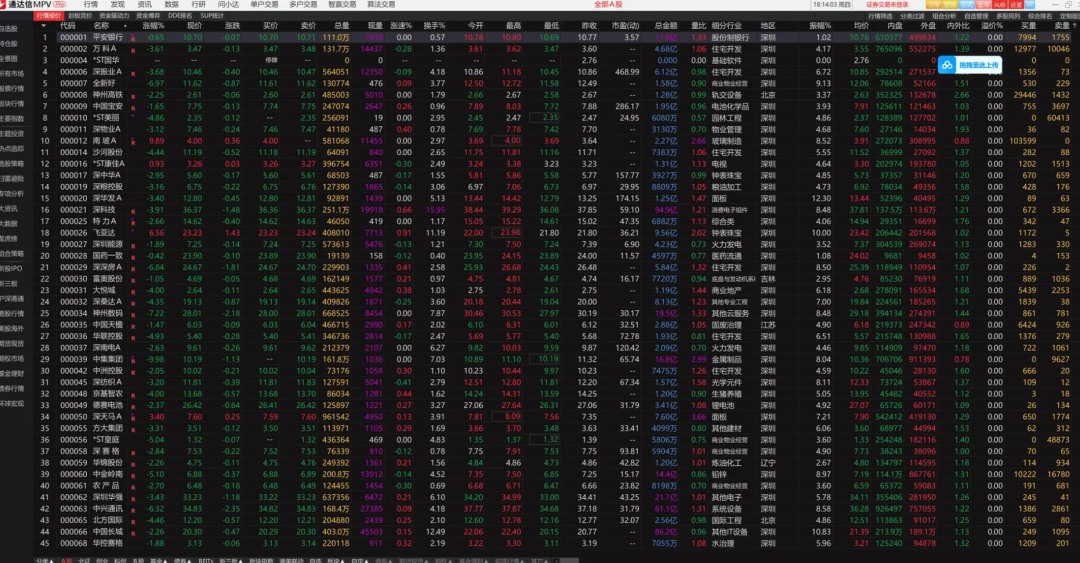Expand the 债券 bottom tab menu

(x=183, y=560)
